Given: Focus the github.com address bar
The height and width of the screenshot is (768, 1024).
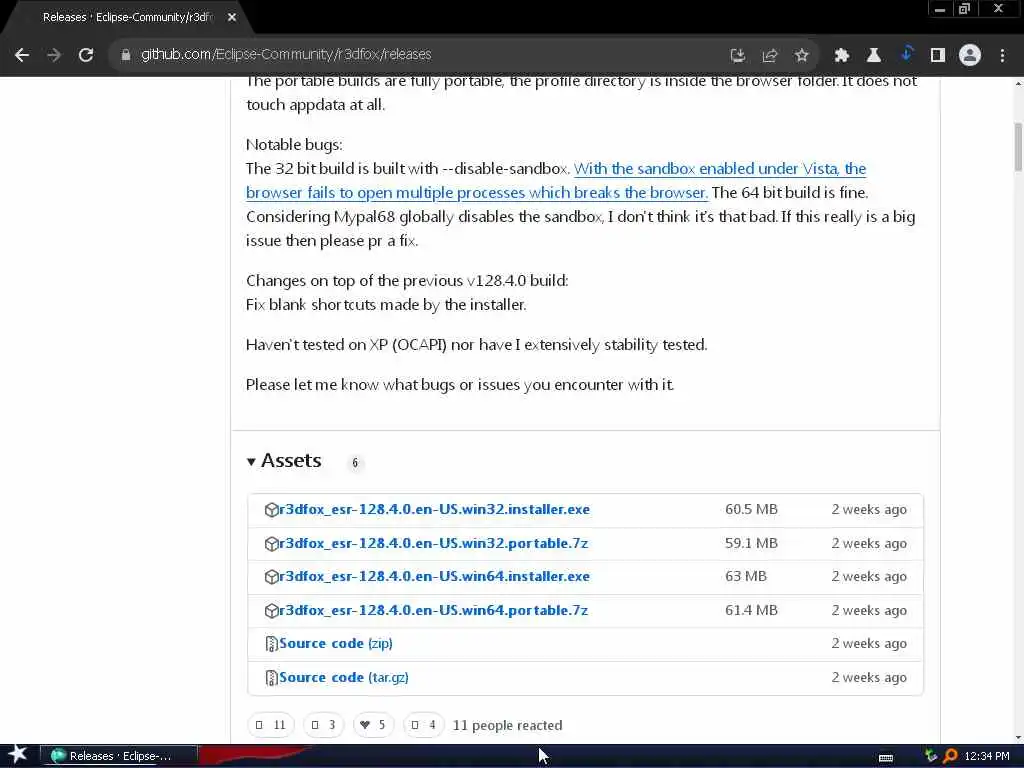Looking at the screenshot, I should (x=418, y=55).
